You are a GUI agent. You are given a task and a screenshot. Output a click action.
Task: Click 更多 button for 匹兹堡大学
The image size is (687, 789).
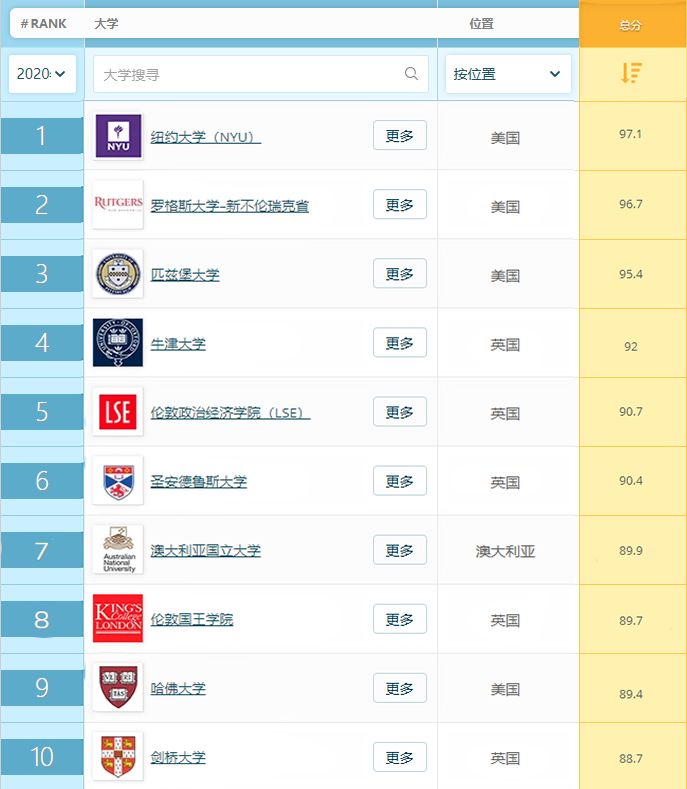(x=400, y=273)
